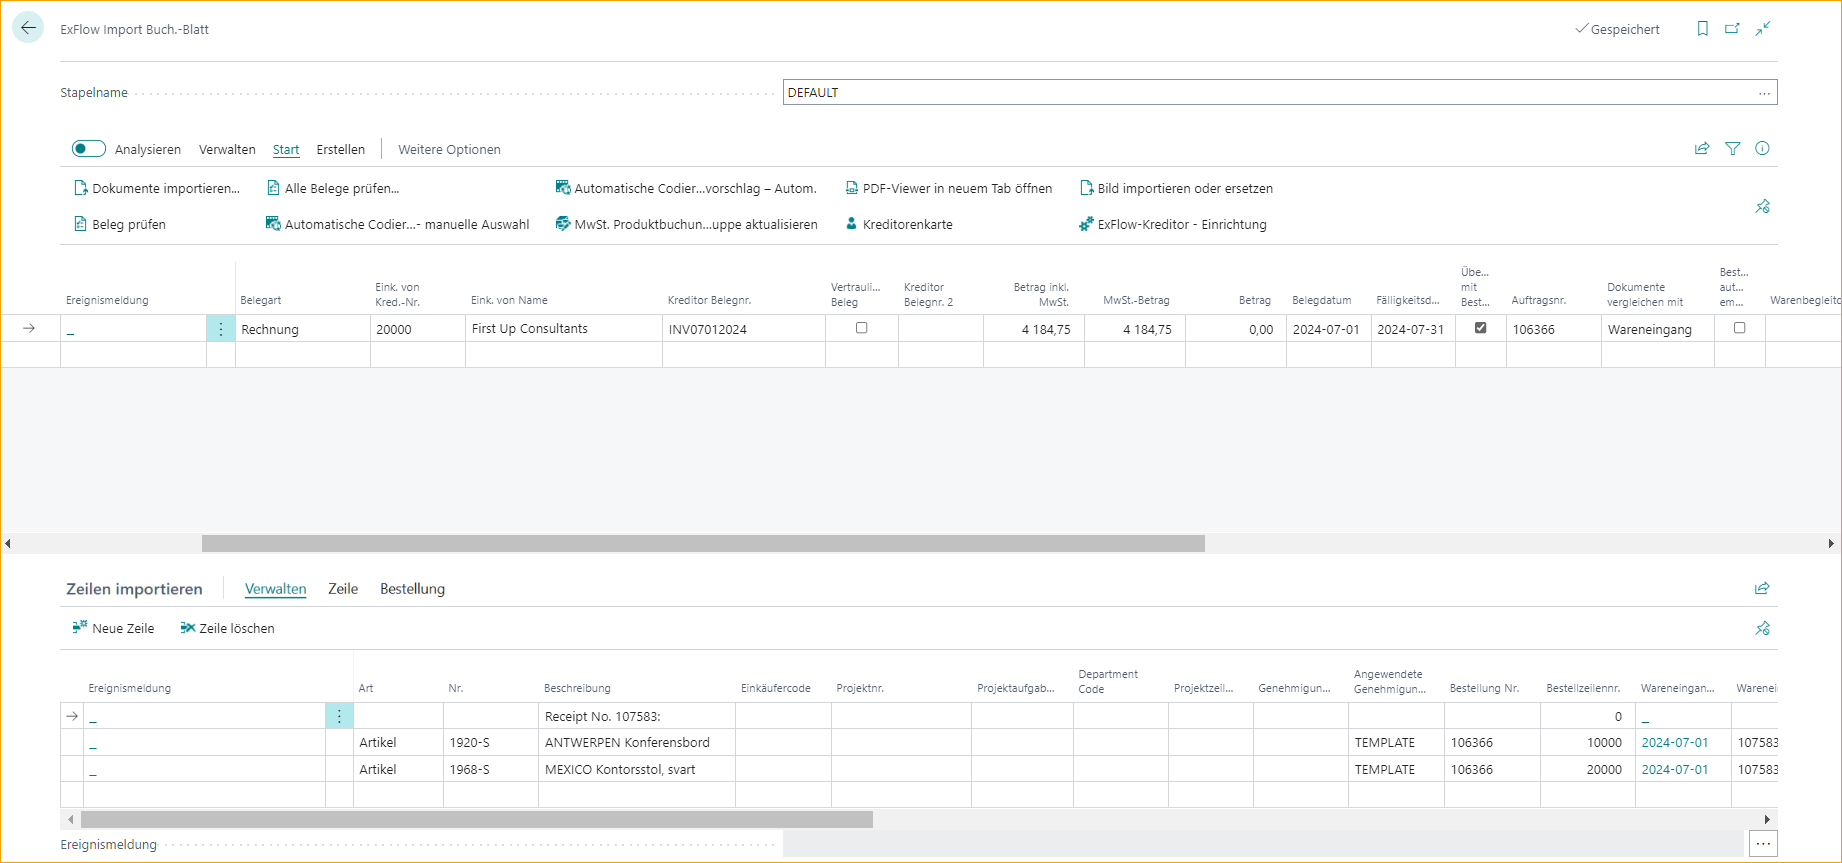Click the upper grid horizontal scrollbar
Viewport: 1842px width, 863px height.
[x=702, y=544]
